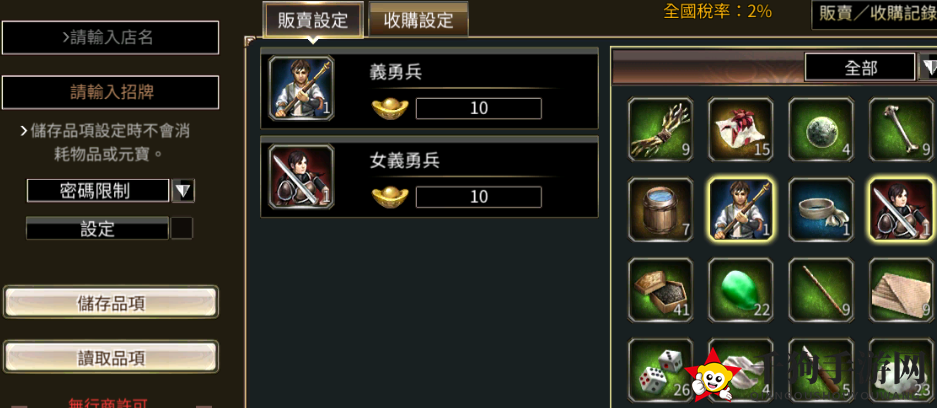Select the bundle of twigs item with count 9
This screenshot has height=408, width=937.
660,130
